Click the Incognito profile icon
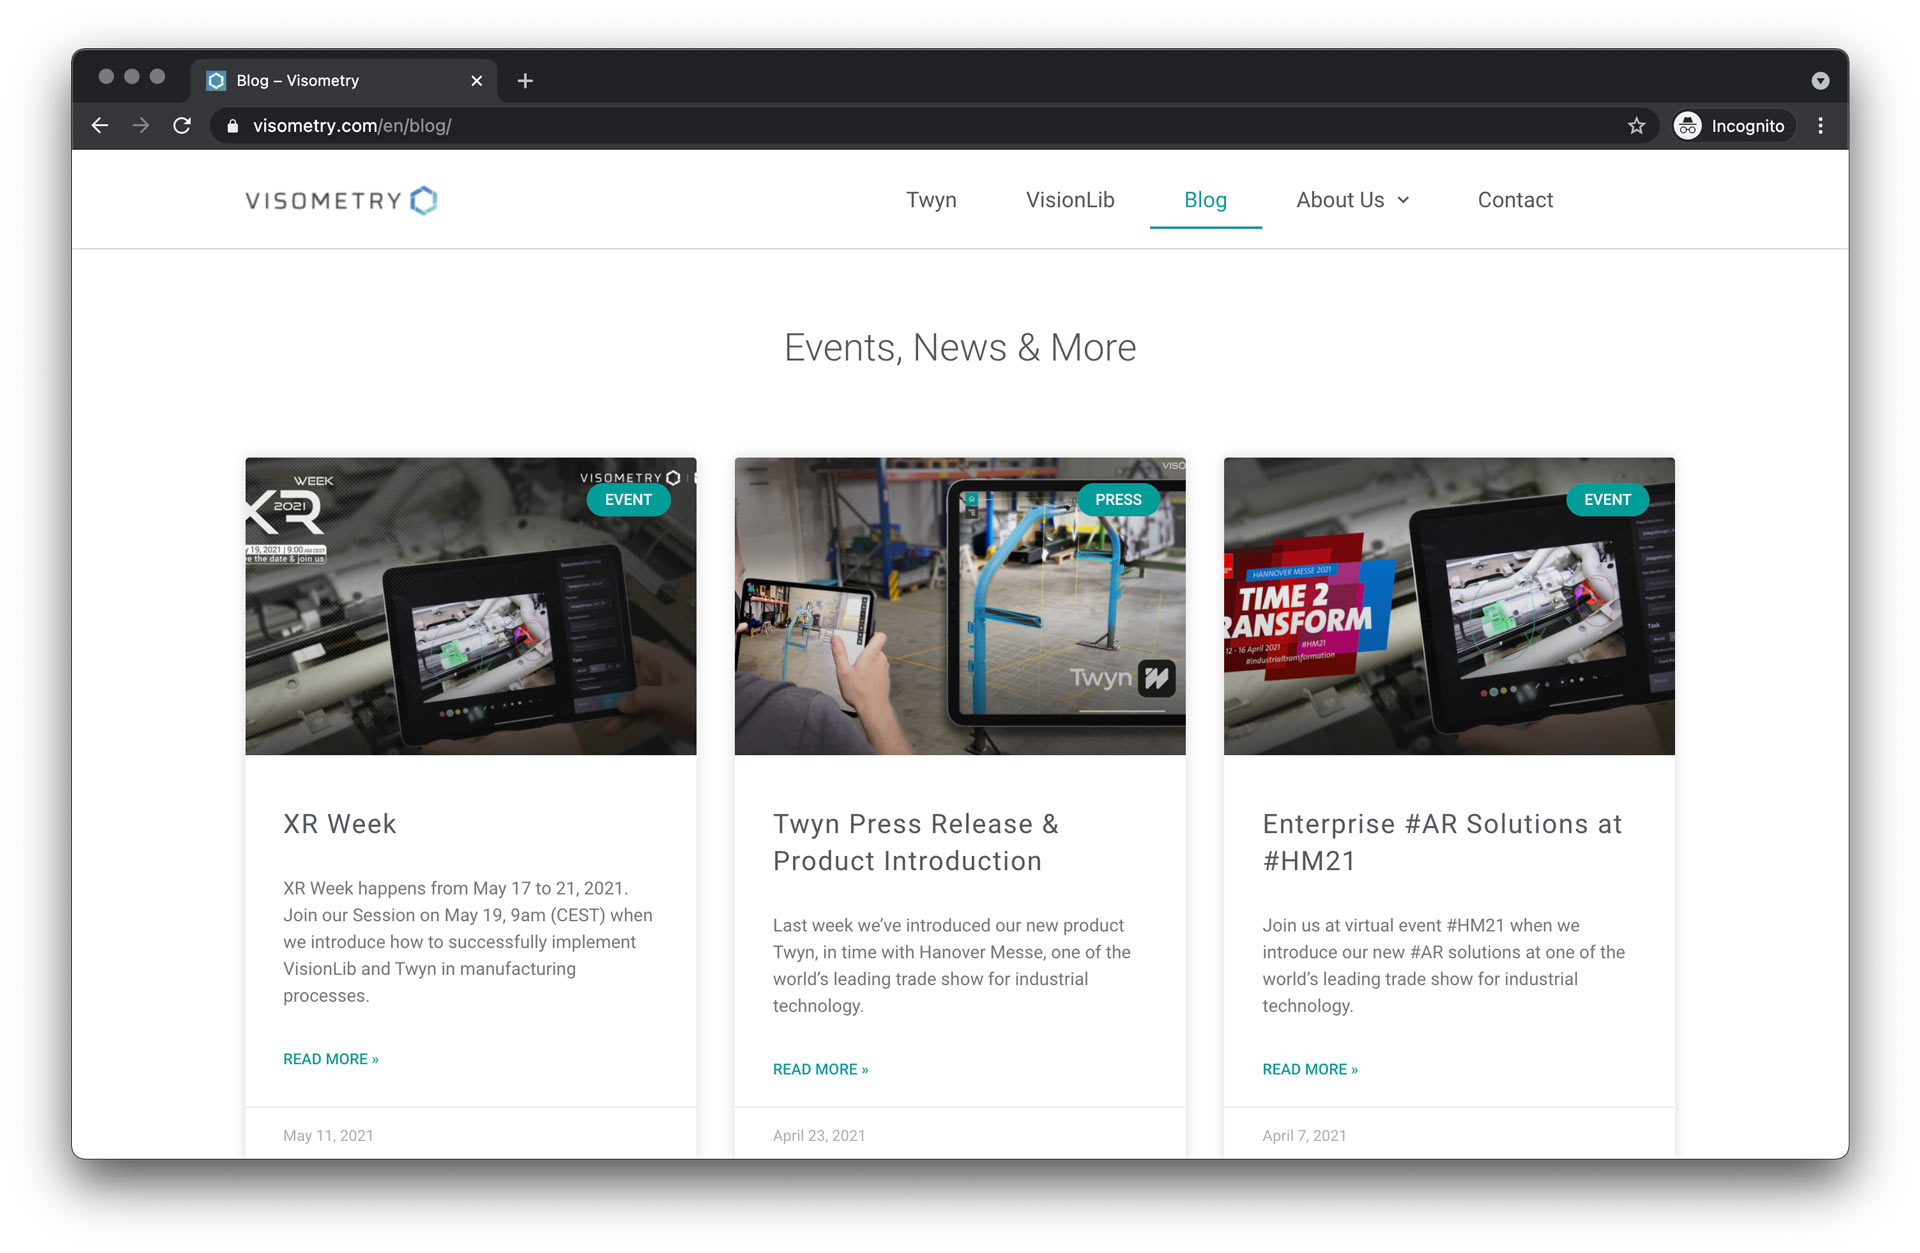The height and width of the screenshot is (1253, 1920). point(1688,126)
